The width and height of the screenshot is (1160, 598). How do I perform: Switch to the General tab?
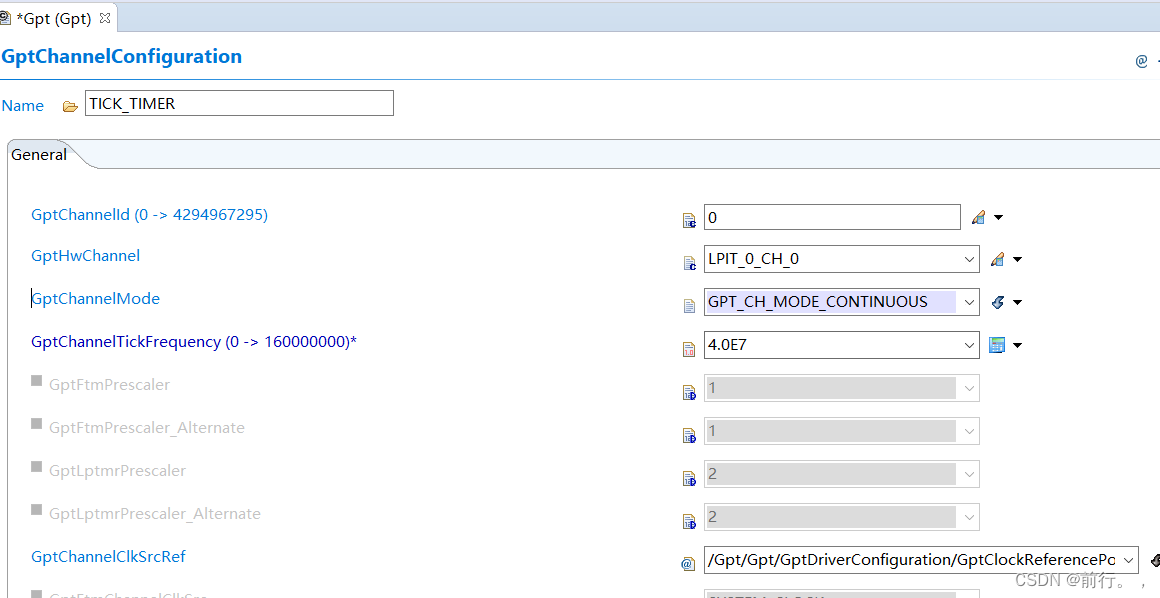click(38, 154)
